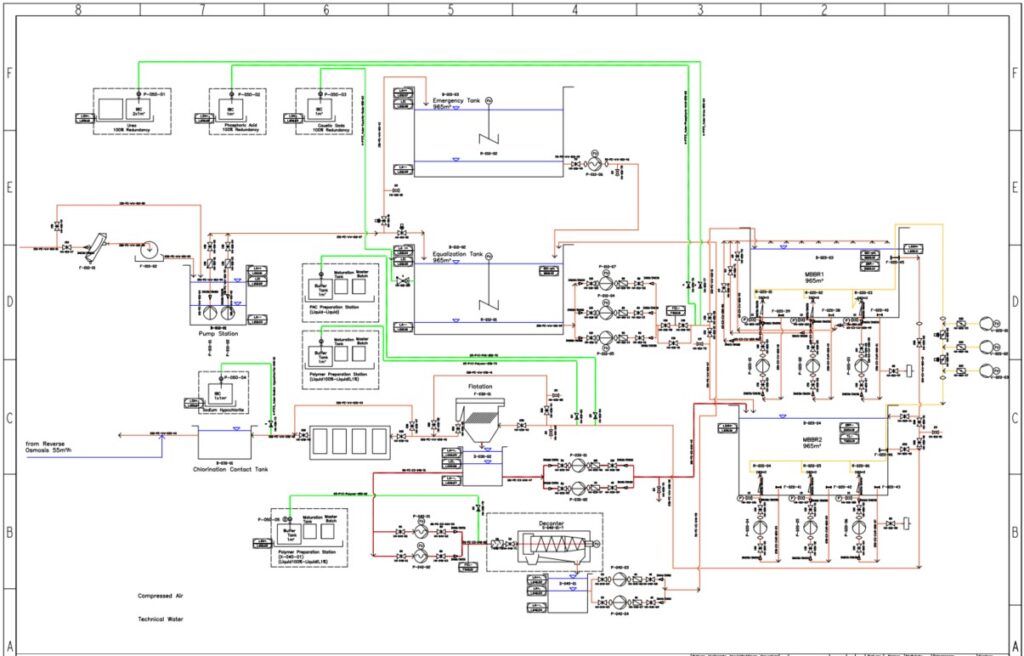This screenshot has width=1024, height=656.
Task: Select the "from Reverse Osmosis" inlet text
Action: 66,447
